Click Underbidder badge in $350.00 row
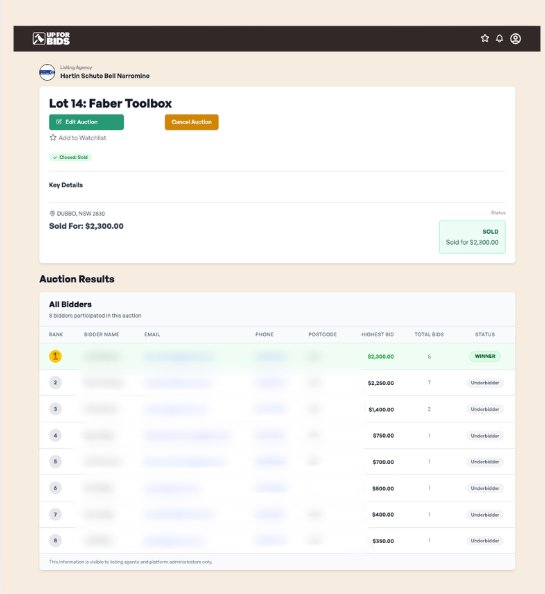Screen dimensions: 545x594 pos(485,541)
